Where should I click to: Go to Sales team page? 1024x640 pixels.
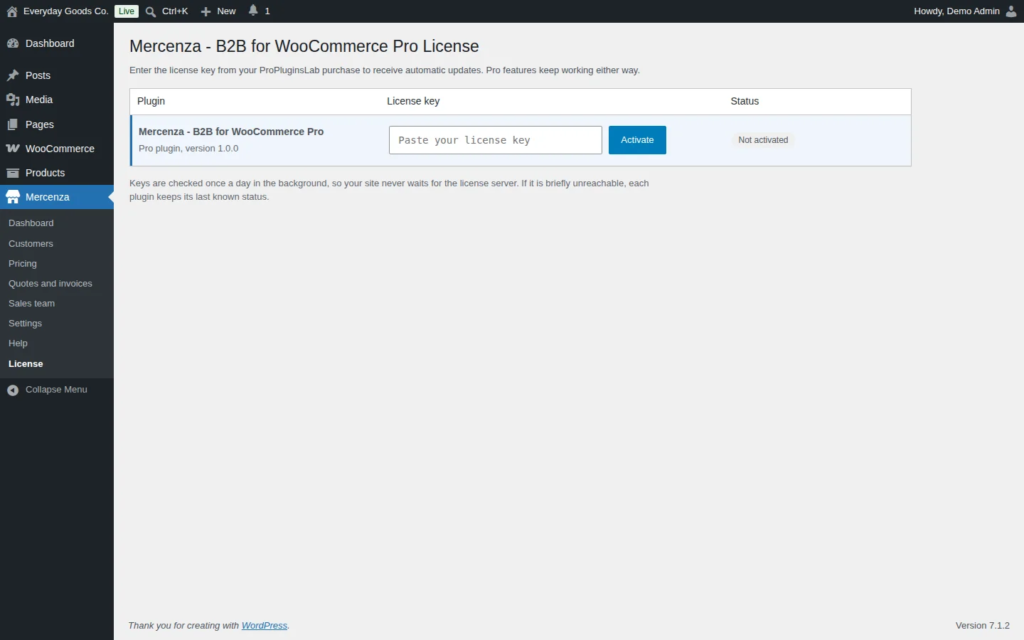[31, 303]
